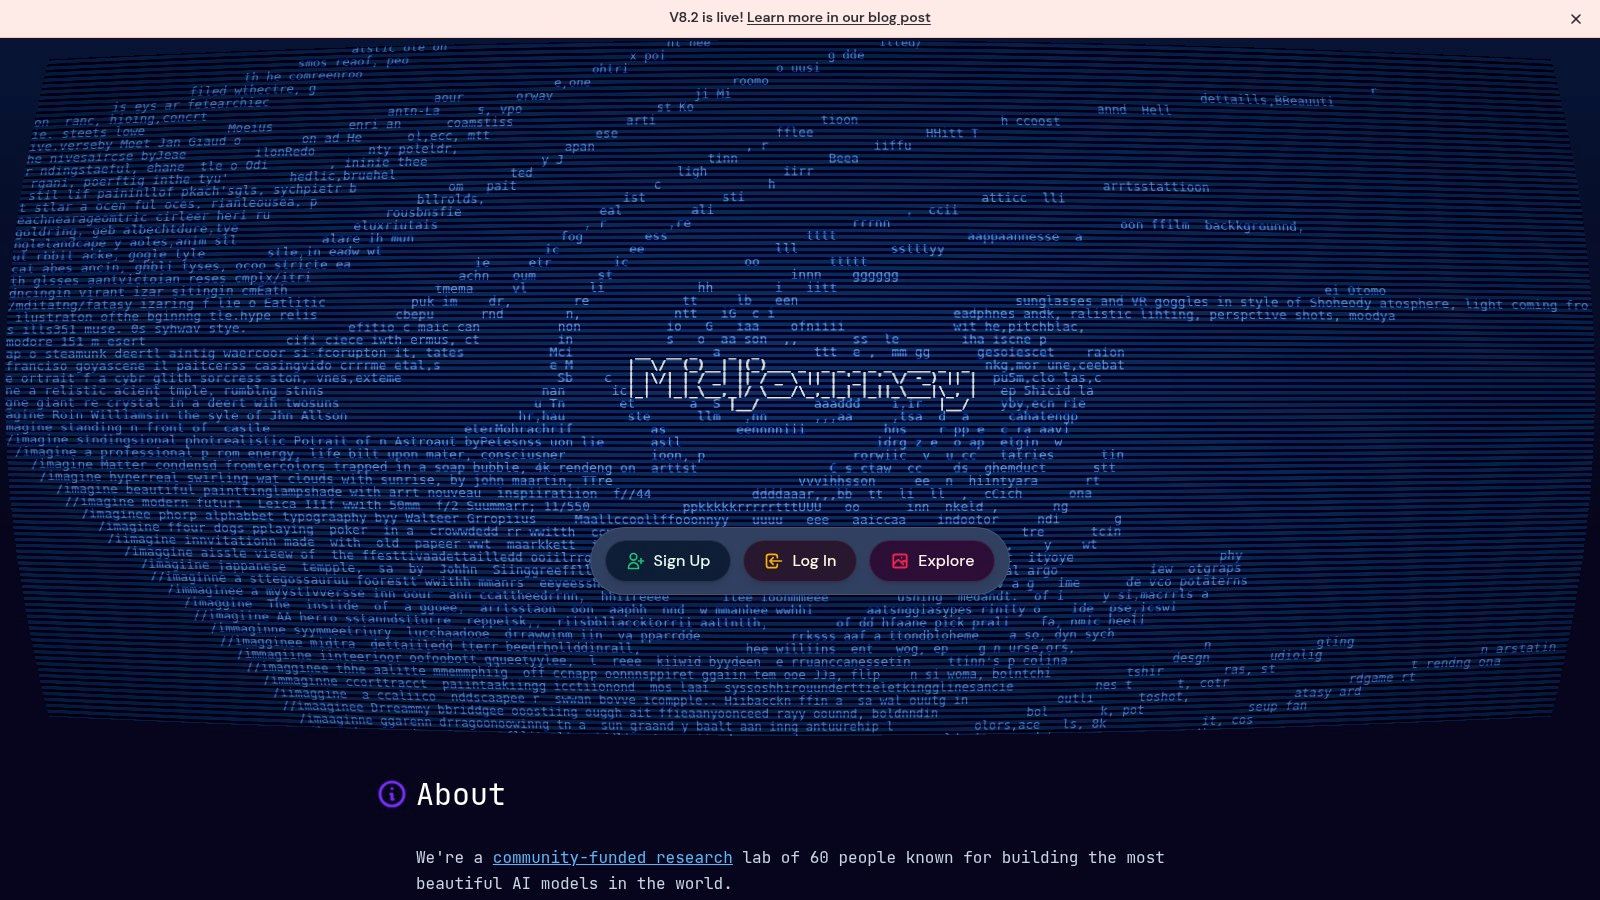
Task: Click the About info icon
Action: 392,794
